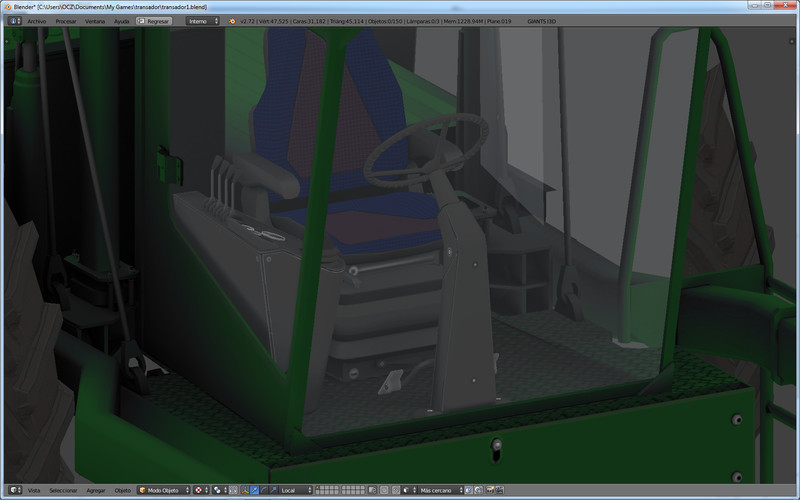Click the 3D view editor type icon
The image size is (800, 500).
tap(13, 490)
